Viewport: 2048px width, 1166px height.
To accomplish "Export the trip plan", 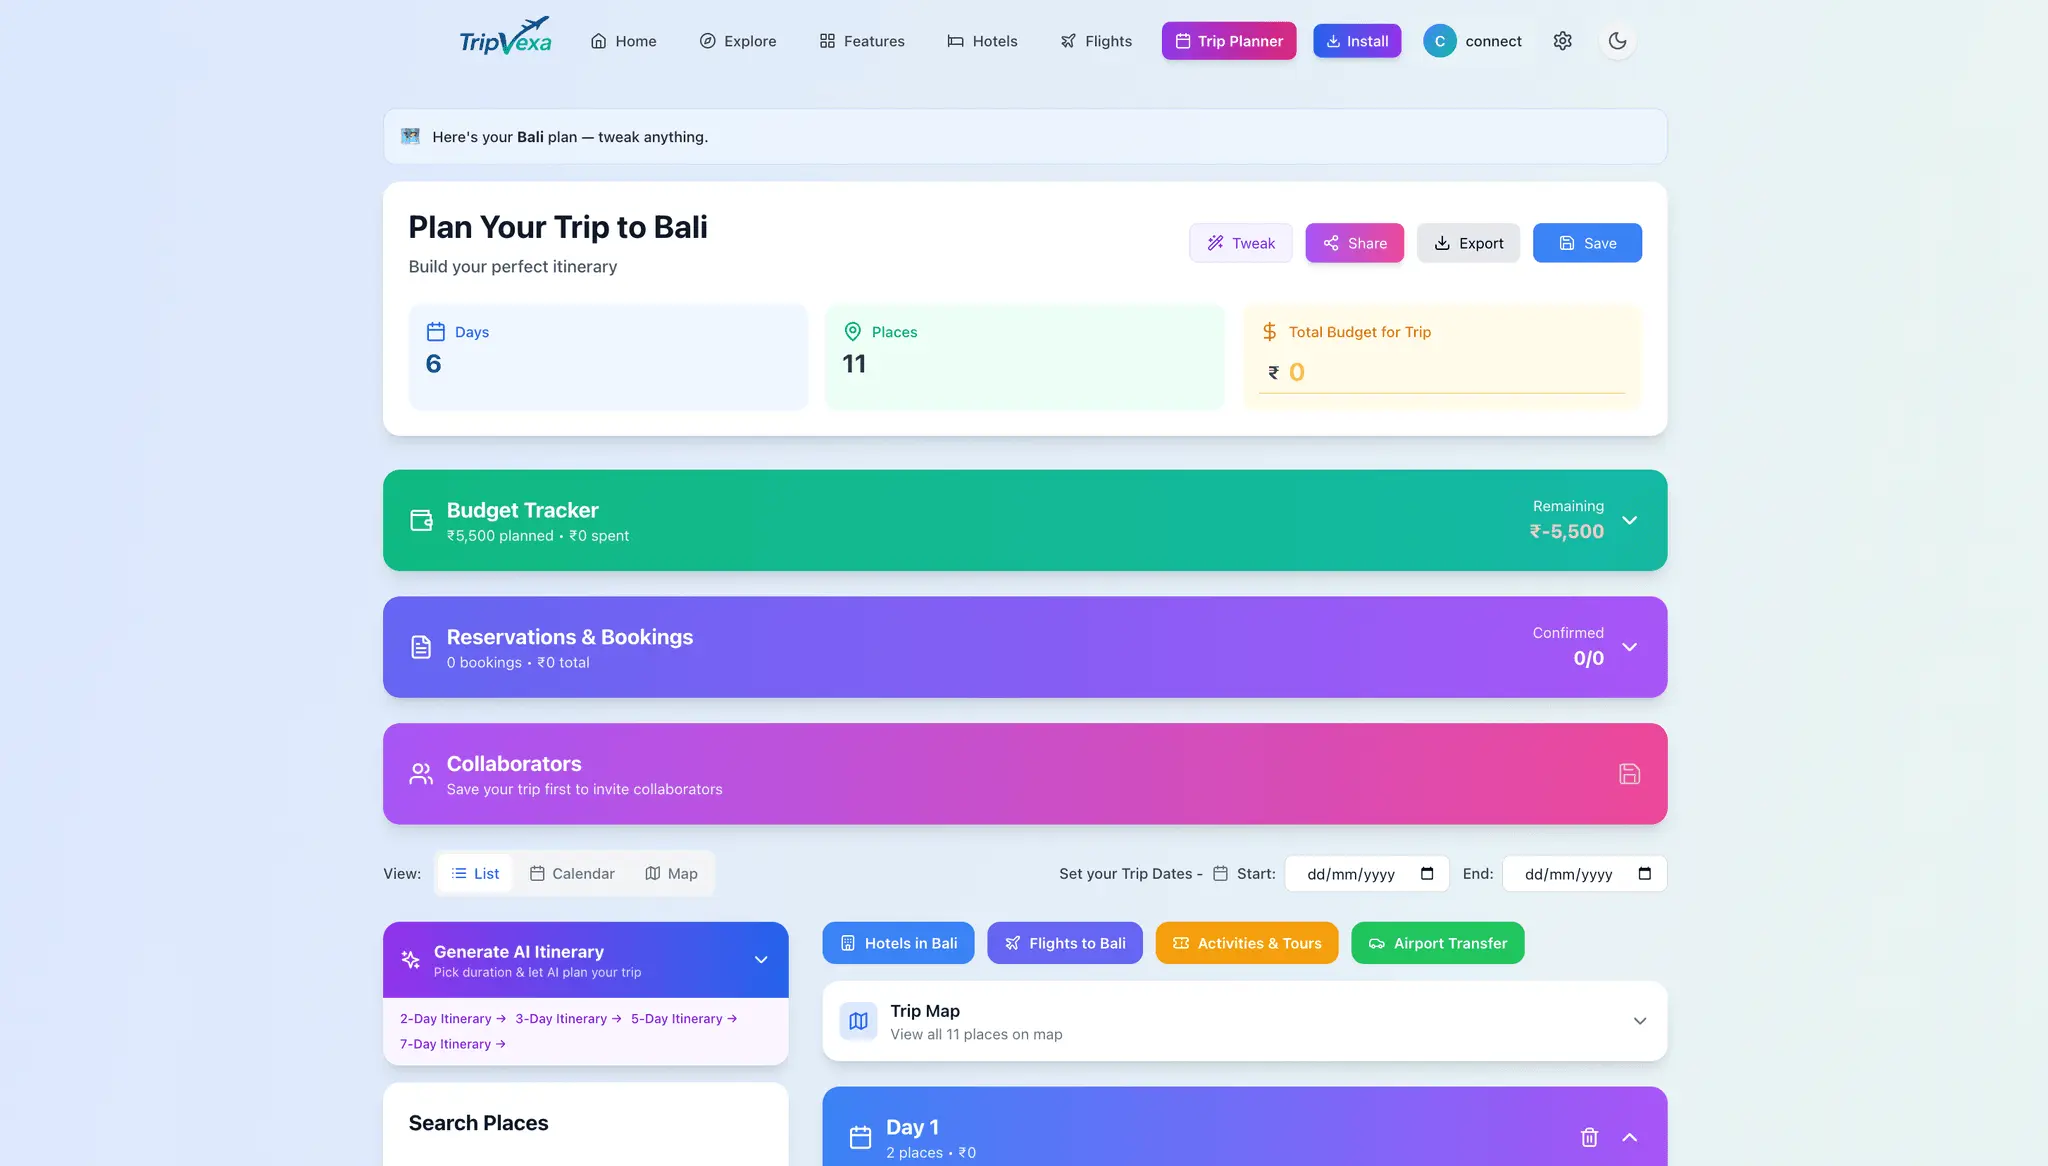I will (1469, 243).
